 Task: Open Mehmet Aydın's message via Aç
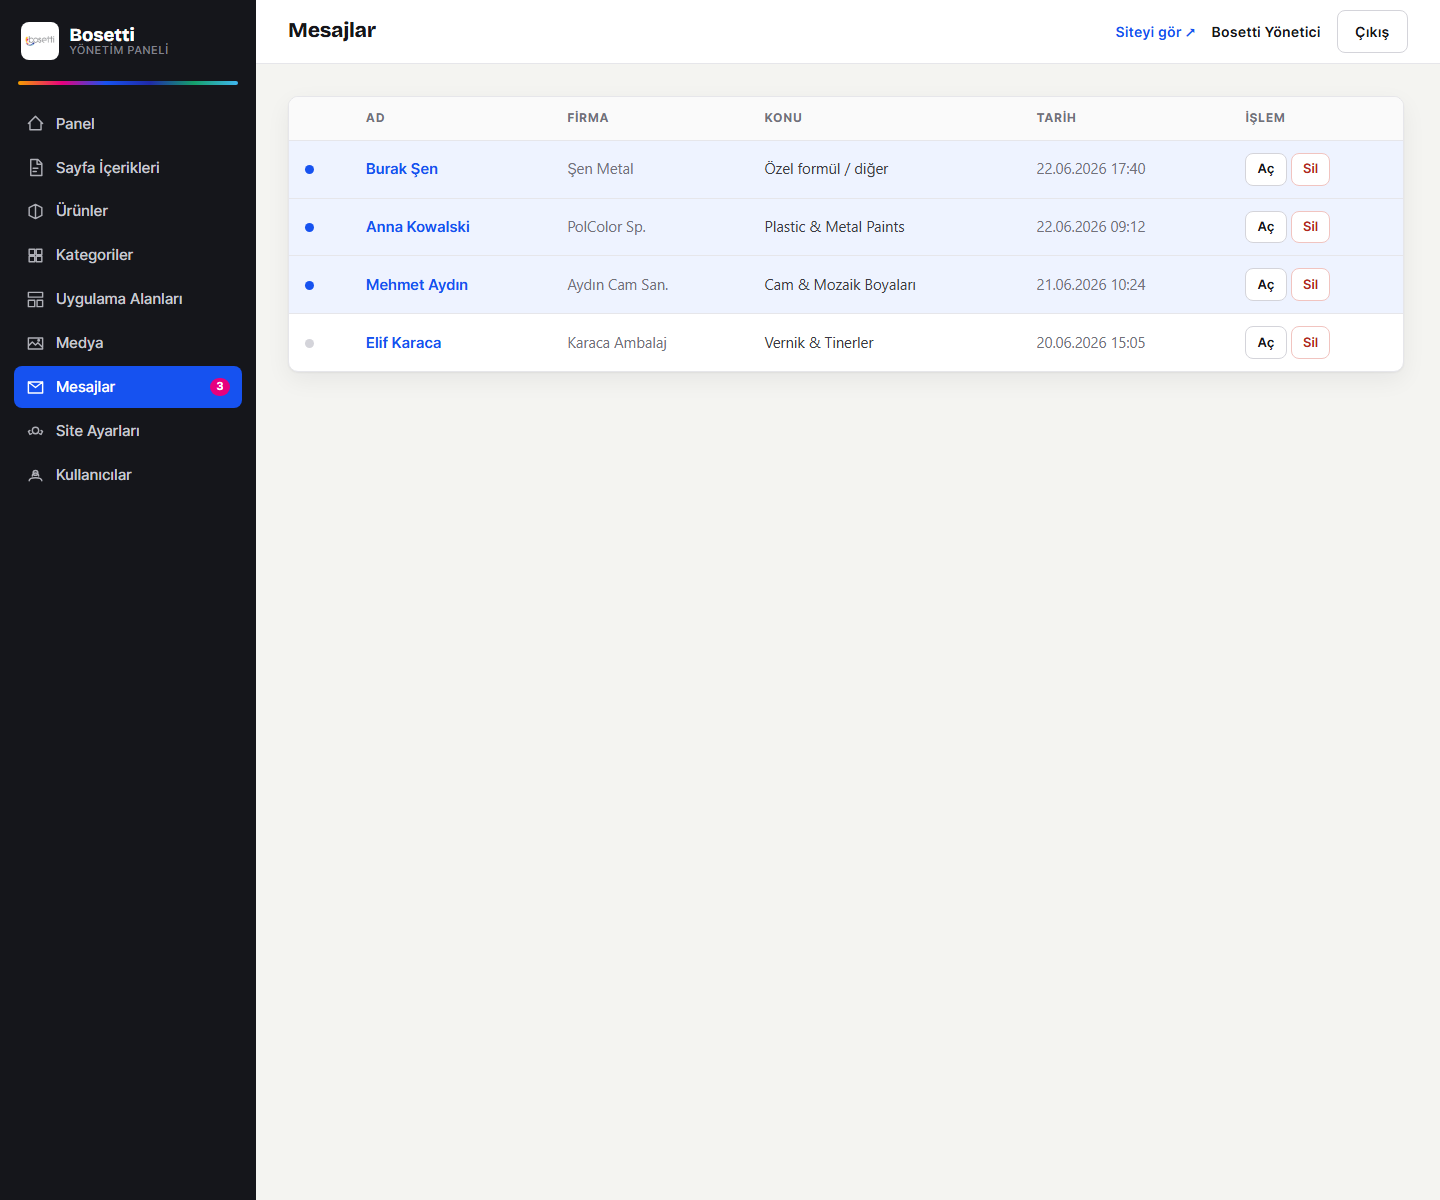pos(1265,285)
